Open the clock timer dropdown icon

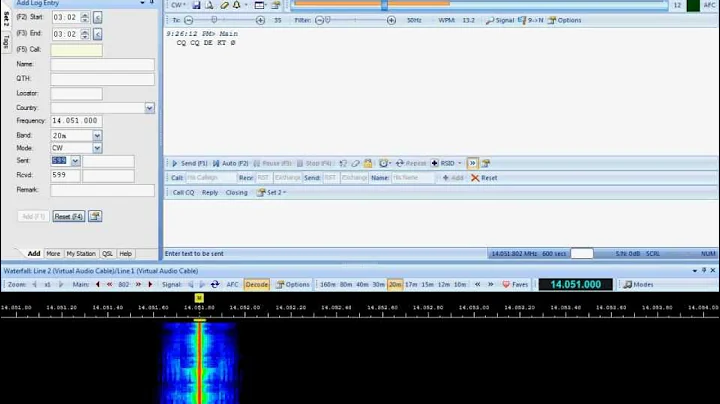[x=385, y=163]
